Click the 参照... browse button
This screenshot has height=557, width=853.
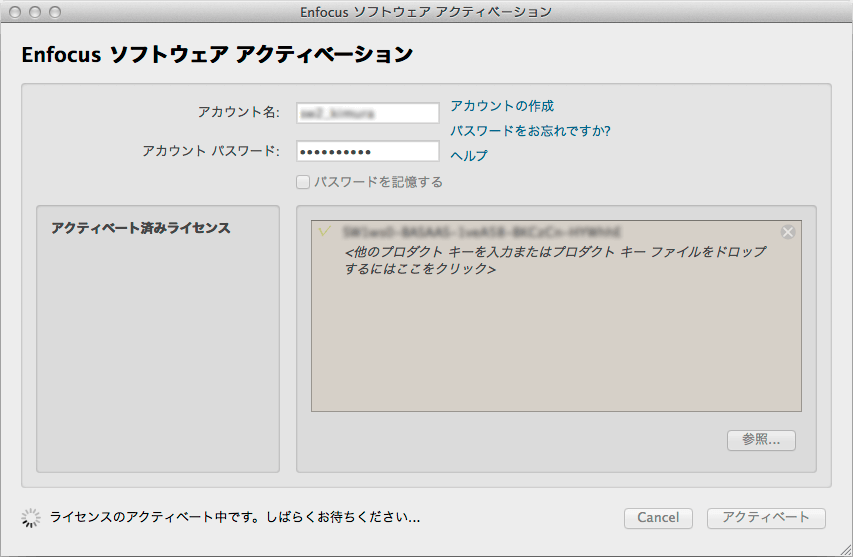coord(761,440)
